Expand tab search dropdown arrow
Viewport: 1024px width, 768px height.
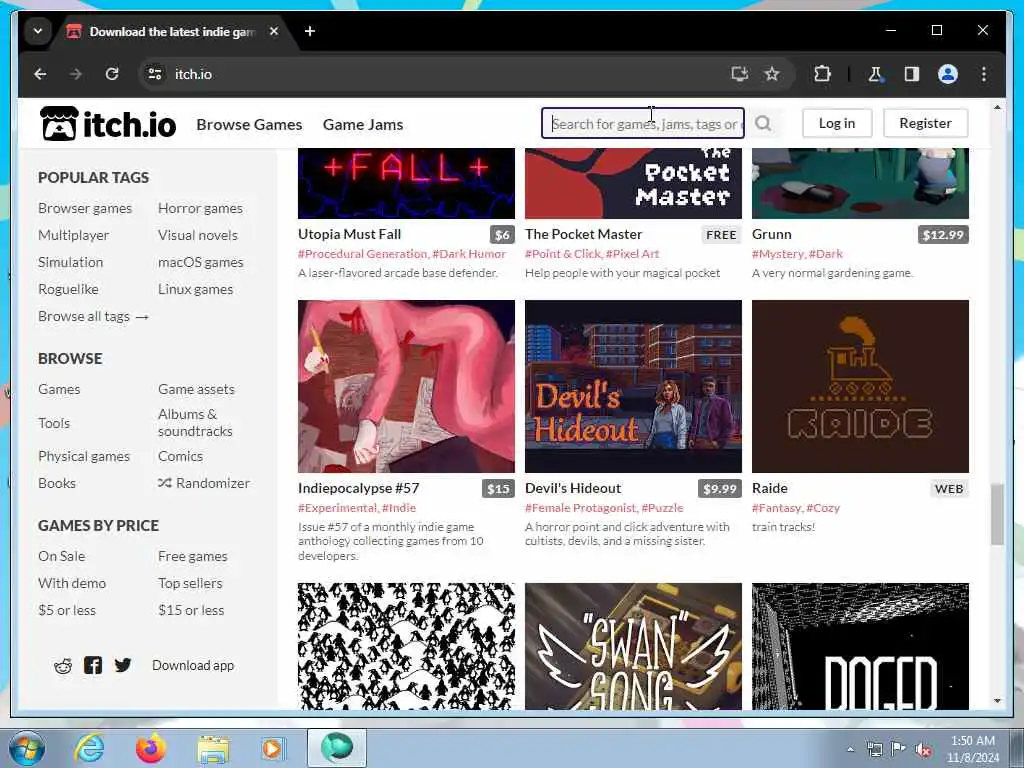(x=38, y=31)
